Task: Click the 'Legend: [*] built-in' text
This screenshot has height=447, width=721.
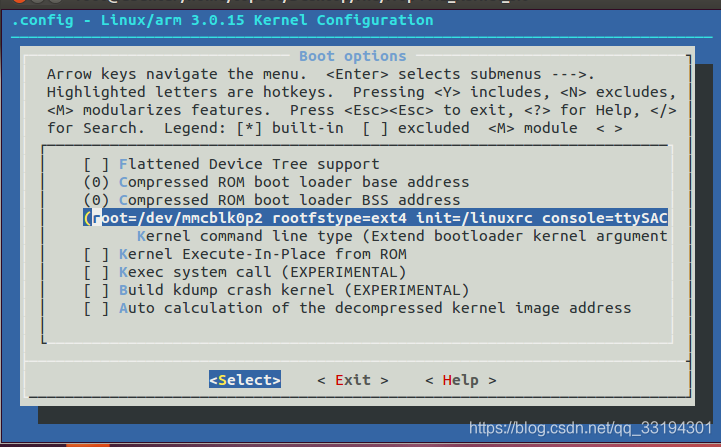Action: point(254,128)
